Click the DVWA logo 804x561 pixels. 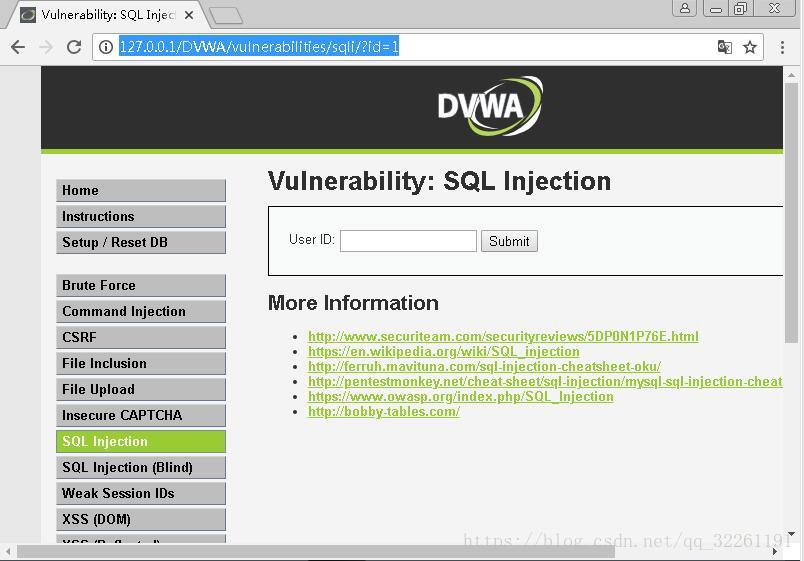pyautogui.click(x=490, y=106)
